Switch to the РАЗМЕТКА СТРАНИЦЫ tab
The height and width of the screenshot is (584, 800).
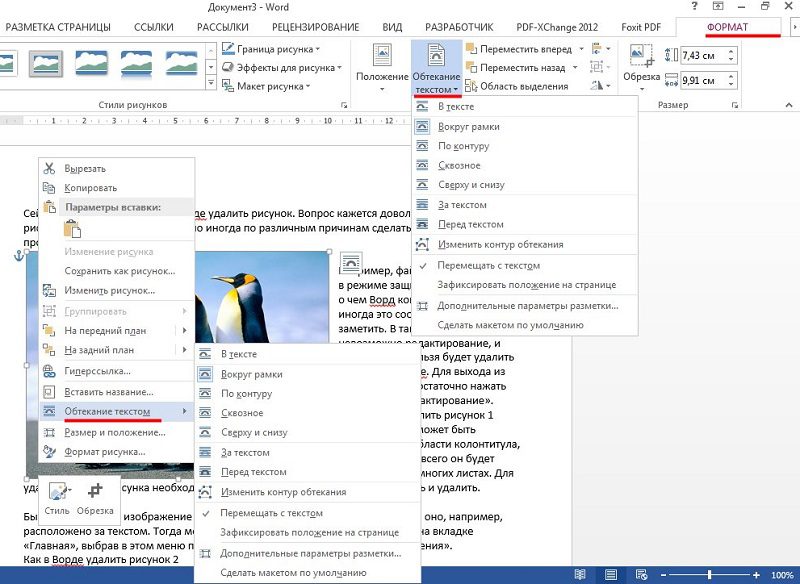click(x=58, y=27)
